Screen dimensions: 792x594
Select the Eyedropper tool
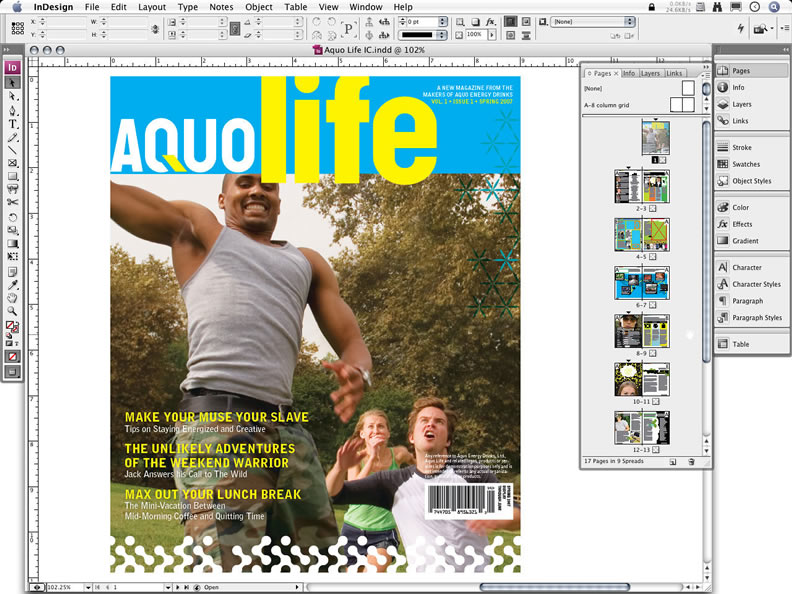tap(13, 285)
